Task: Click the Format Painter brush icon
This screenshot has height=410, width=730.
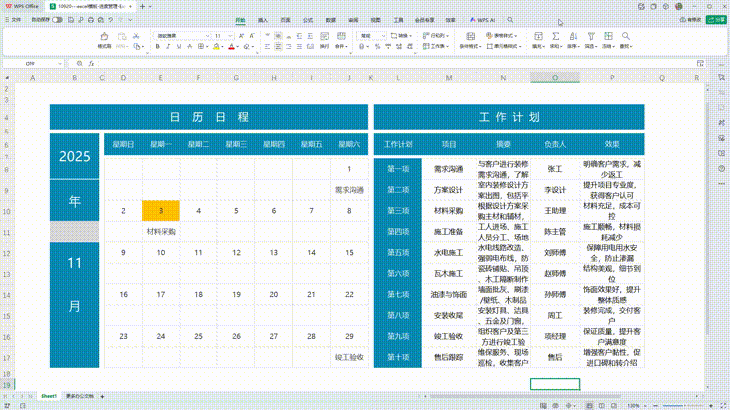Action: [x=104, y=38]
